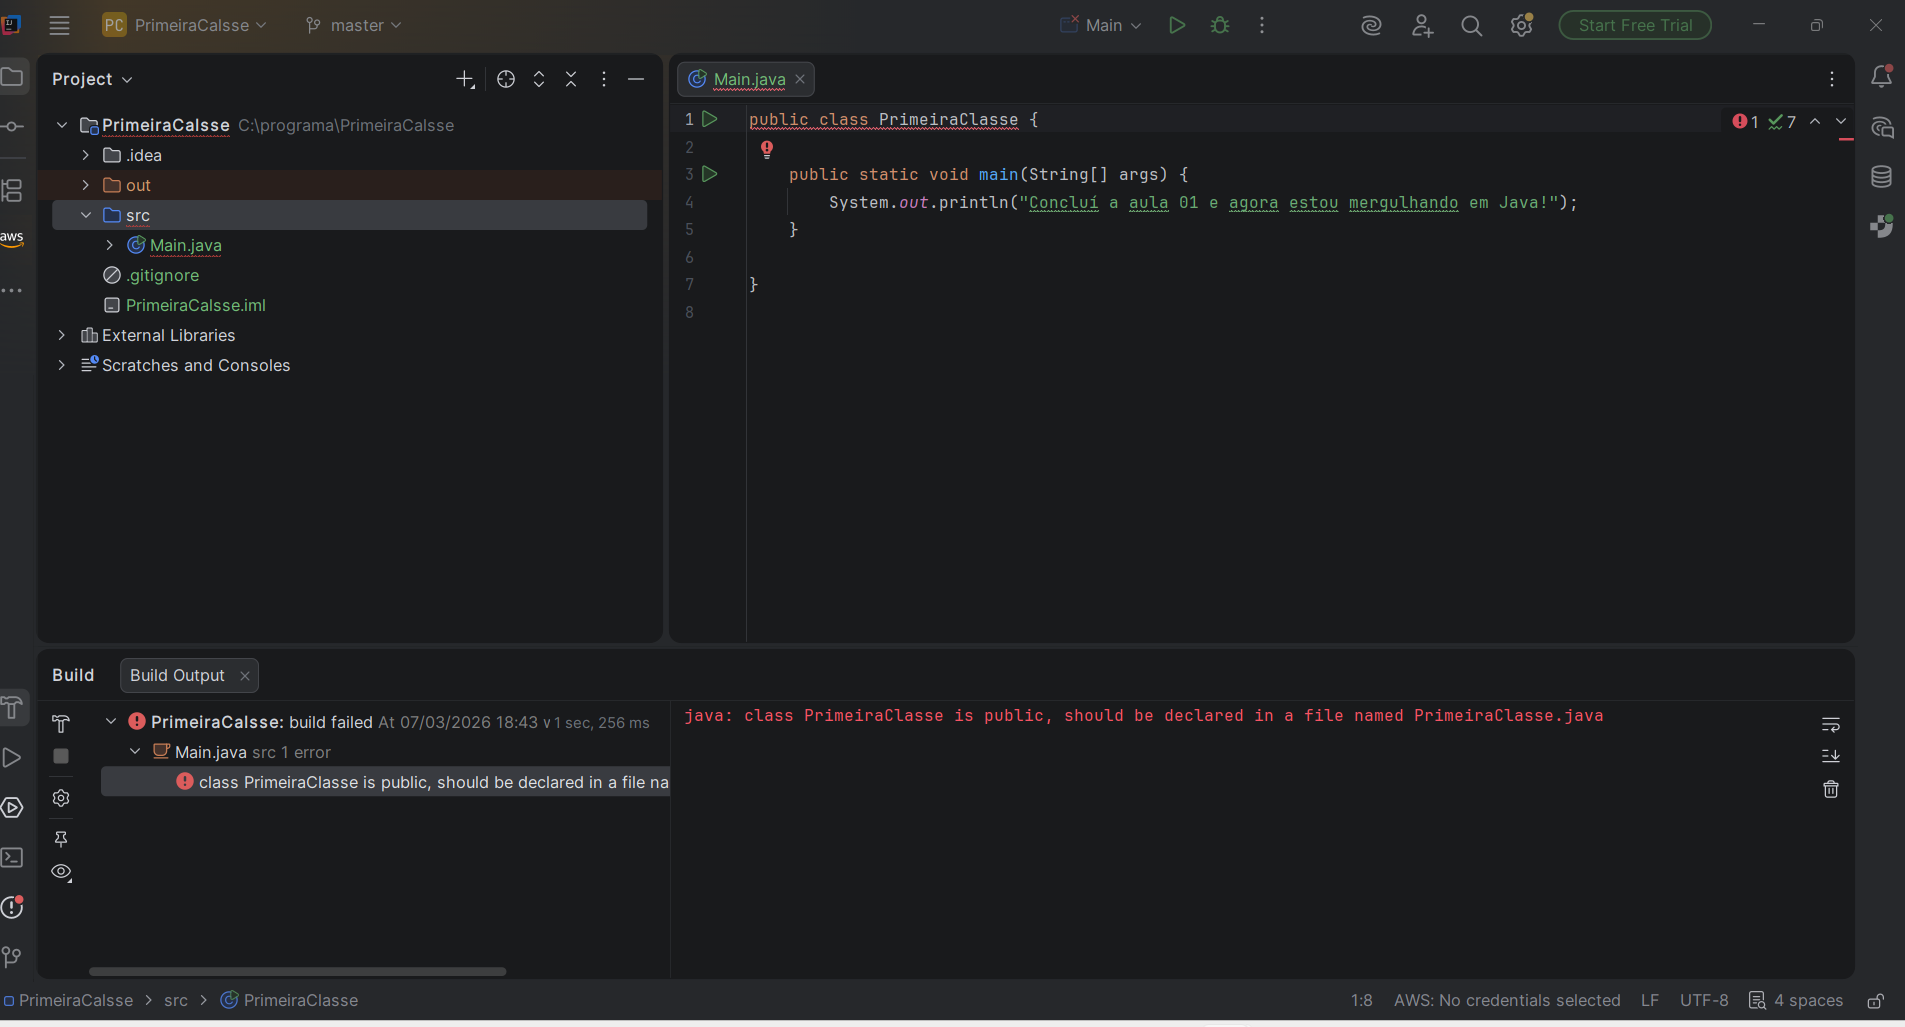Click the red error bulb in the editor
Screen dimensions: 1905x1027
(x=767, y=149)
